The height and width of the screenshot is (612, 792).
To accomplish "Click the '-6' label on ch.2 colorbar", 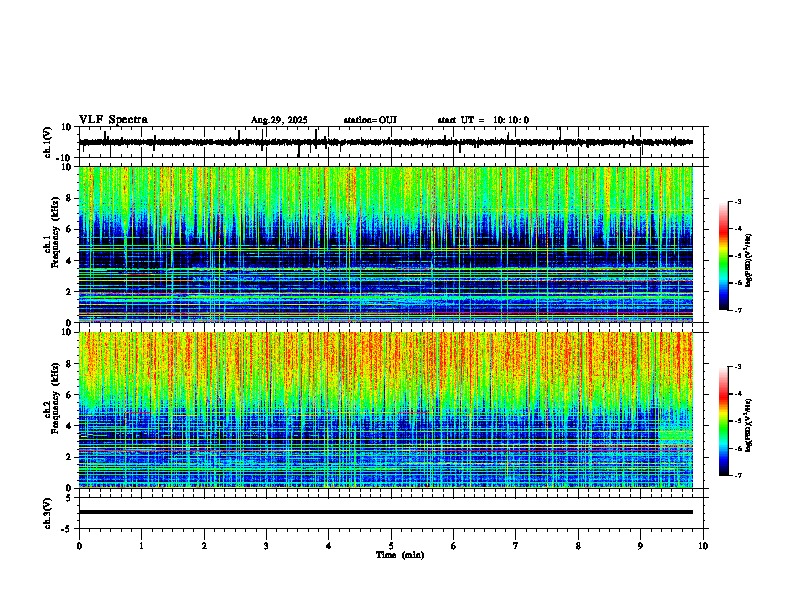I will pos(738,448).
